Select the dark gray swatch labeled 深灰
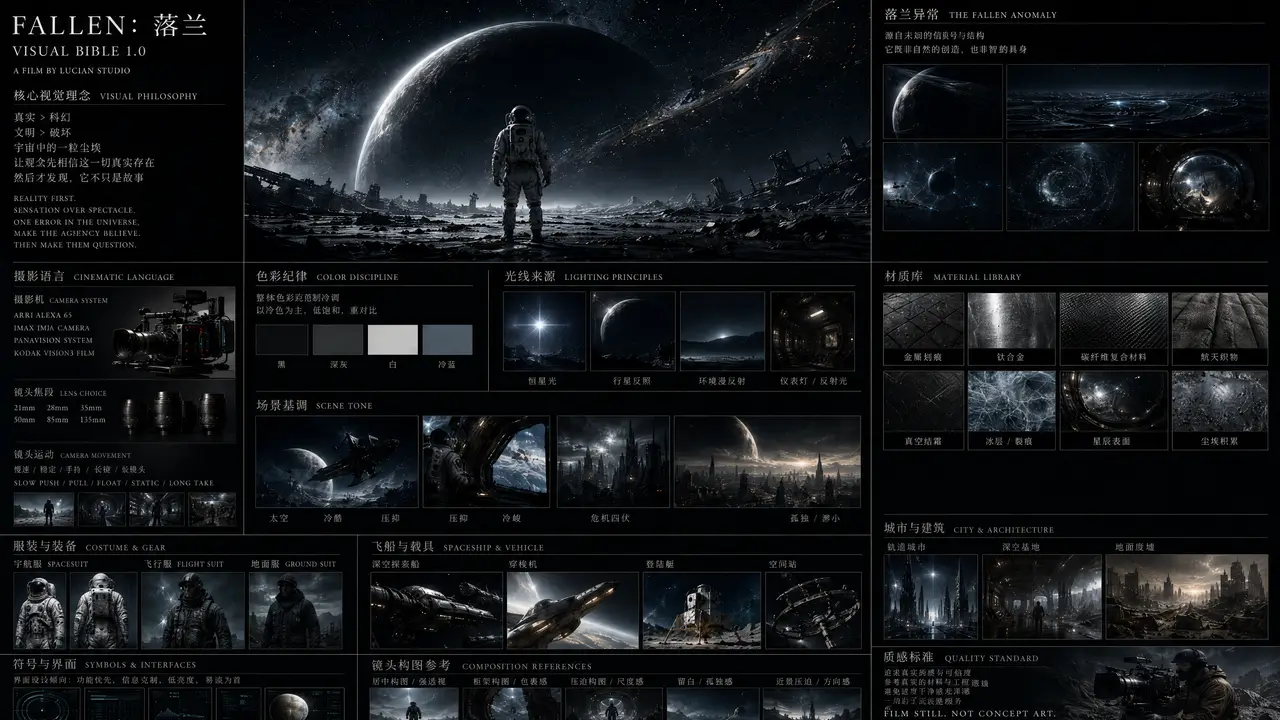This screenshot has height=720, width=1280. pos(338,340)
